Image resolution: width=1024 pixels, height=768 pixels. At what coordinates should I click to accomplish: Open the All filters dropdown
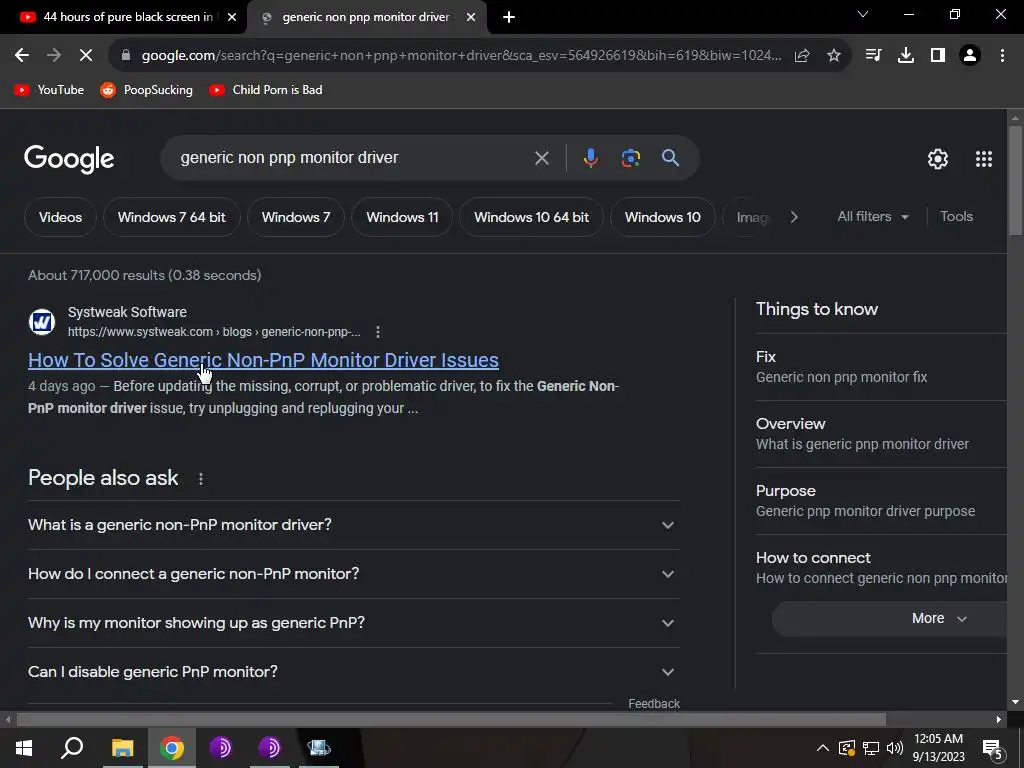click(x=873, y=217)
